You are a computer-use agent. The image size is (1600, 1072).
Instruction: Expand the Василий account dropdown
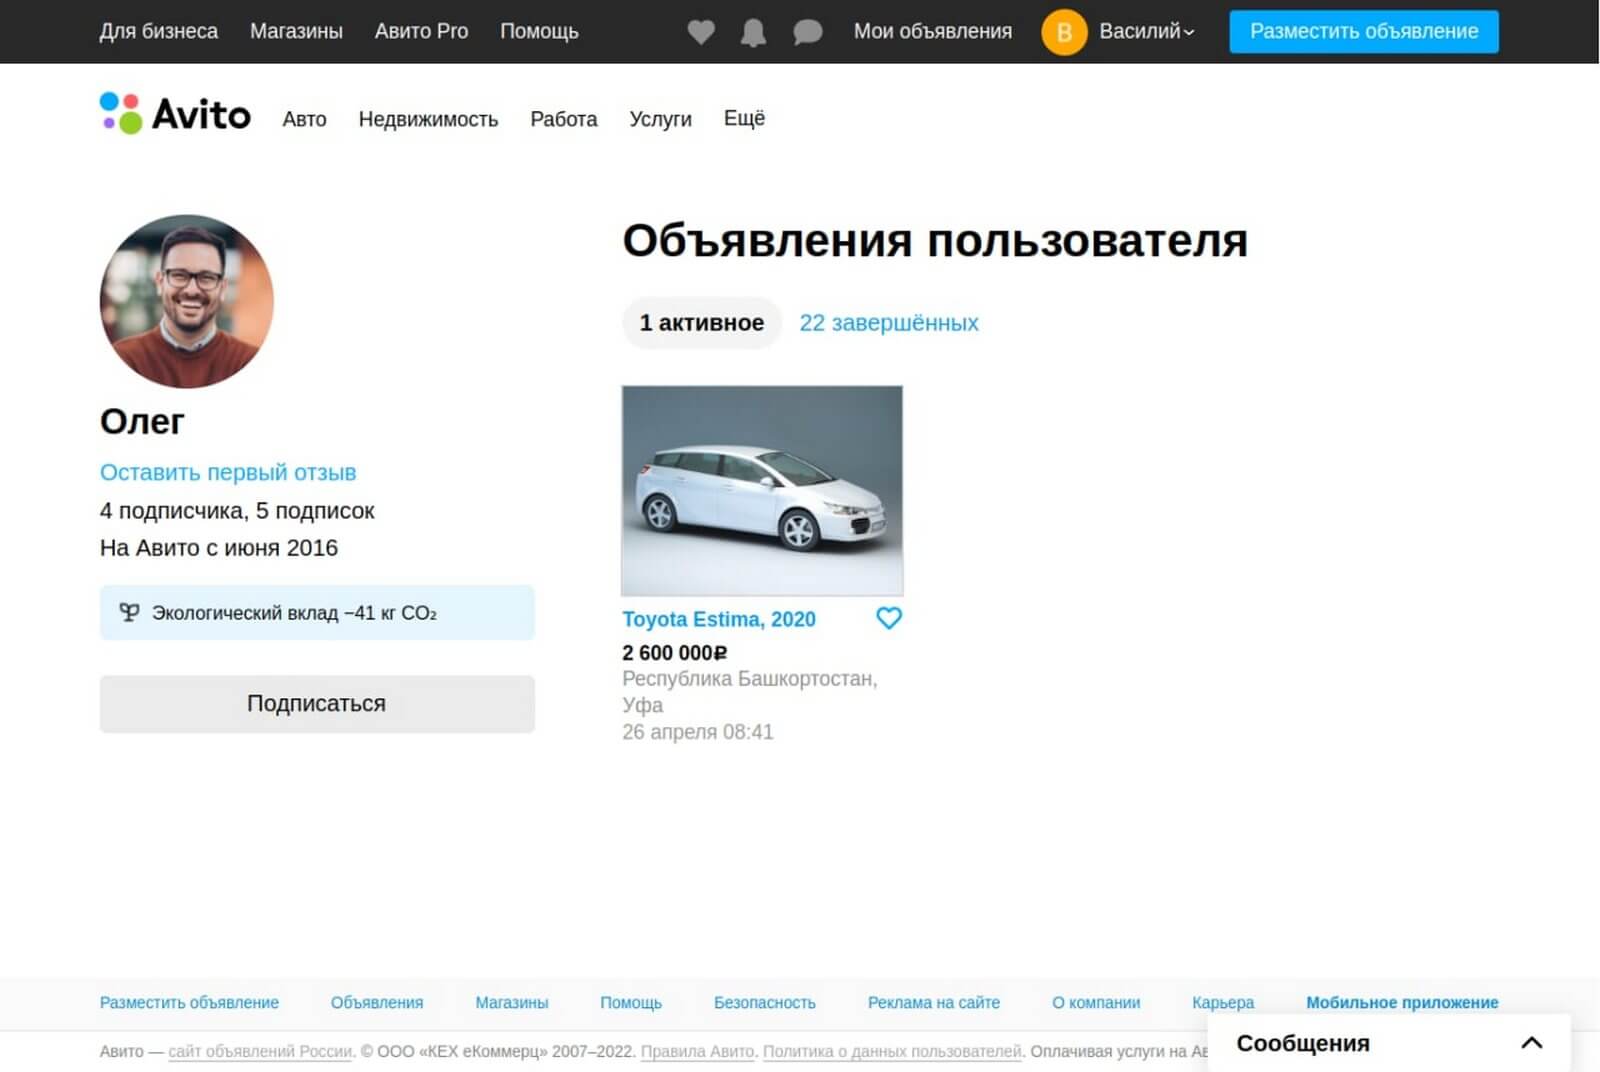click(1146, 31)
